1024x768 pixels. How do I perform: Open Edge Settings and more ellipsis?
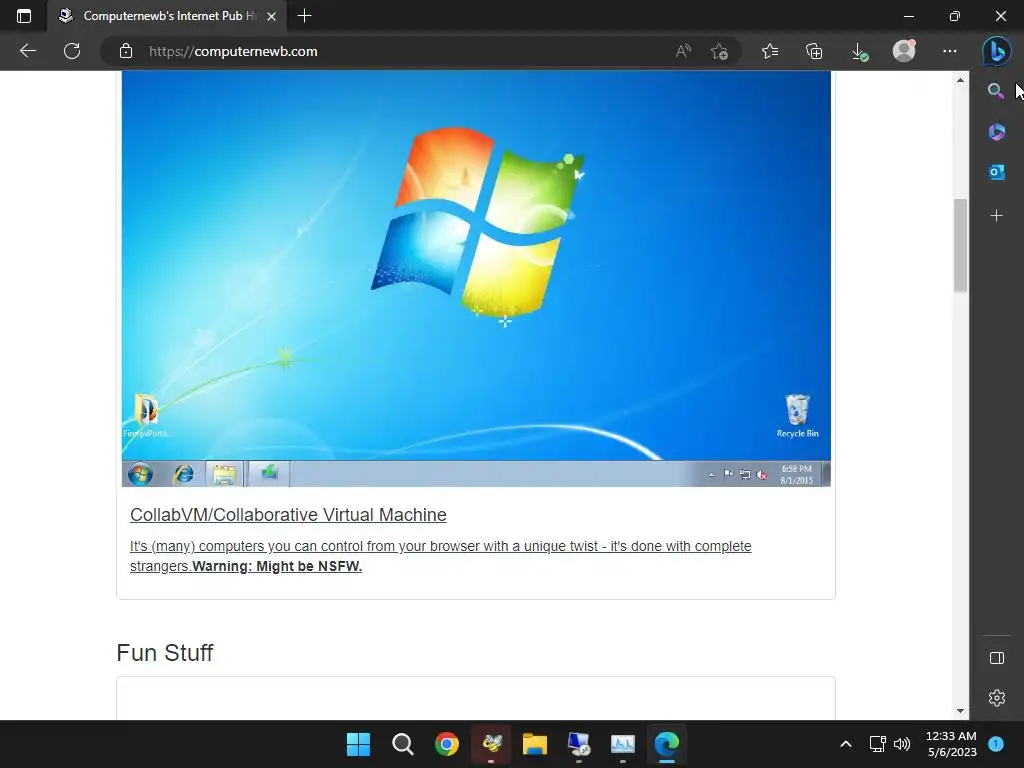pyautogui.click(x=950, y=51)
